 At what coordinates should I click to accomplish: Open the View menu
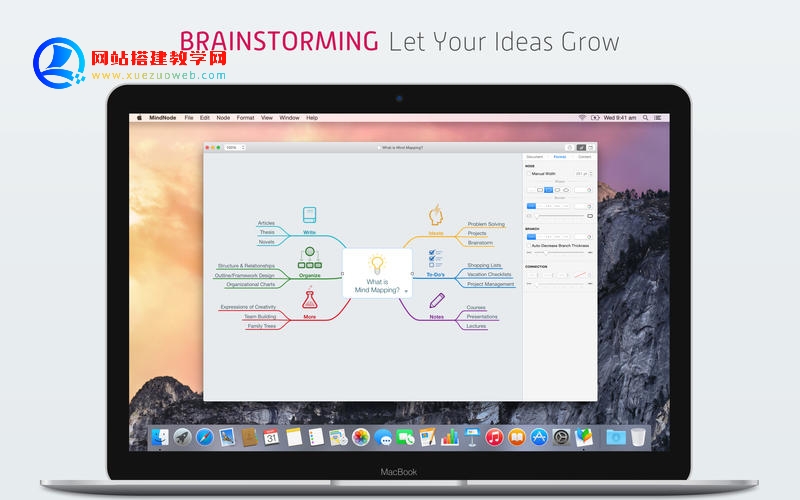click(267, 118)
